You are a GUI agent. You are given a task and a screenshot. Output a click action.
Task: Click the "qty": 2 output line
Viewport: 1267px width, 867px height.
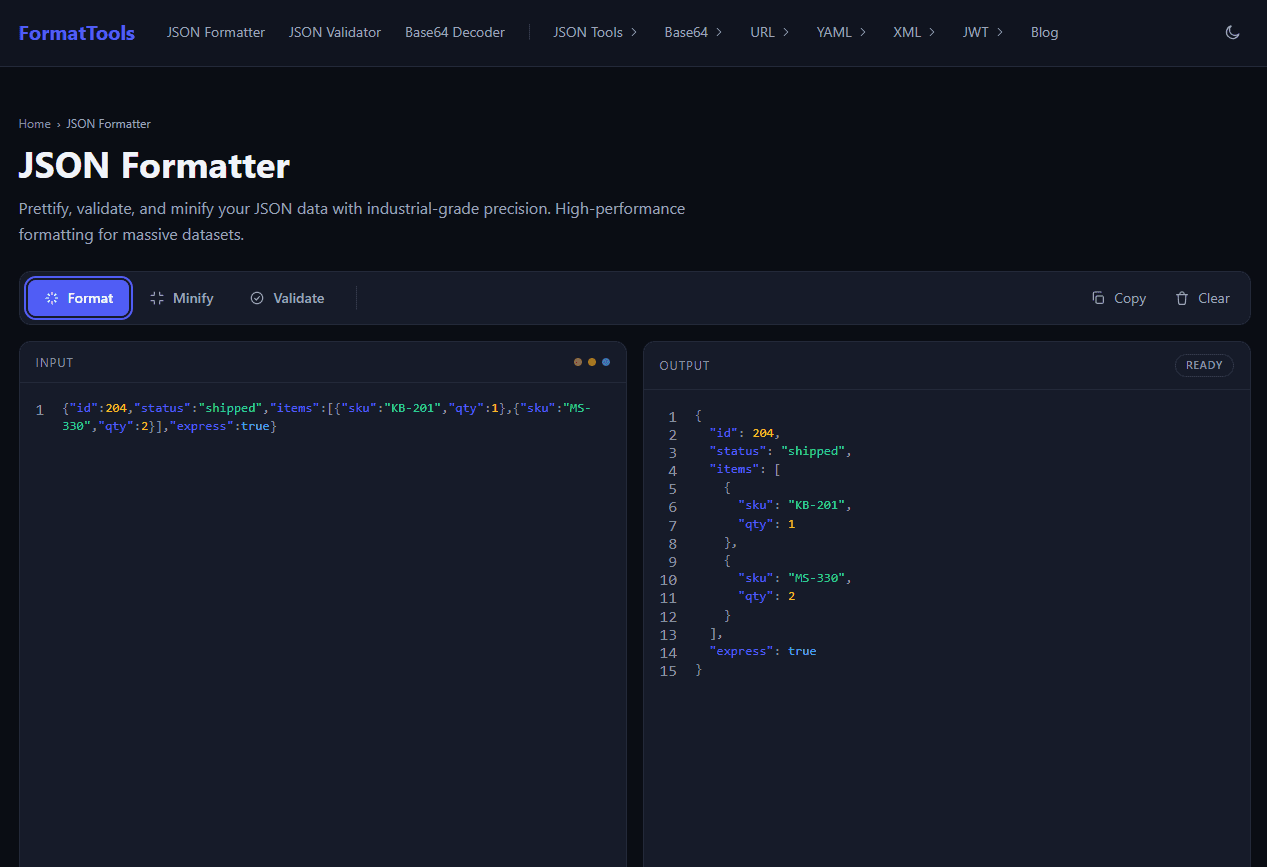pyautogui.click(x=767, y=596)
